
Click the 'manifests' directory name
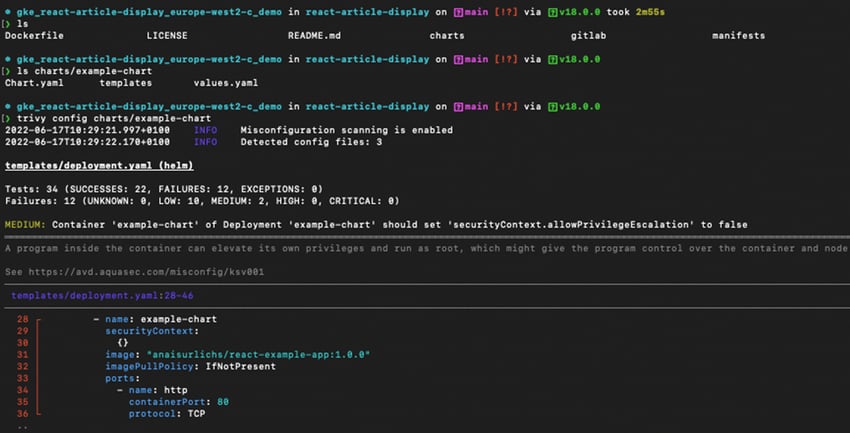pyautogui.click(x=738, y=36)
